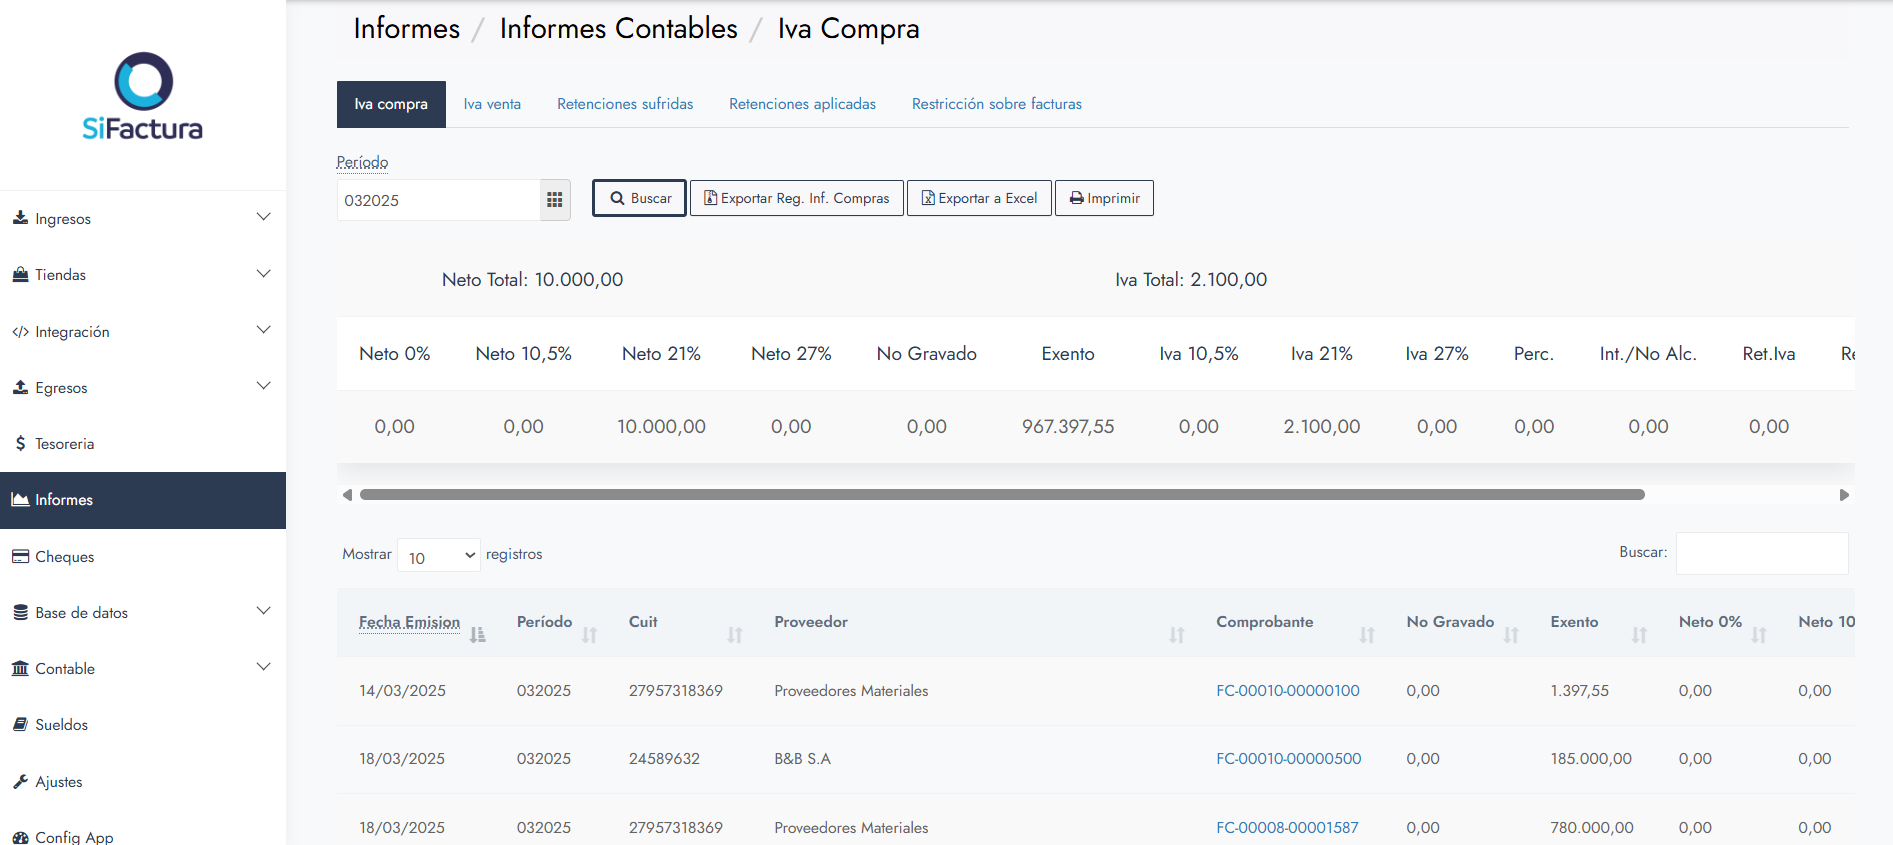Sort the Comprobante column using its arrows
Image resolution: width=1893 pixels, height=845 pixels.
pyautogui.click(x=1366, y=634)
